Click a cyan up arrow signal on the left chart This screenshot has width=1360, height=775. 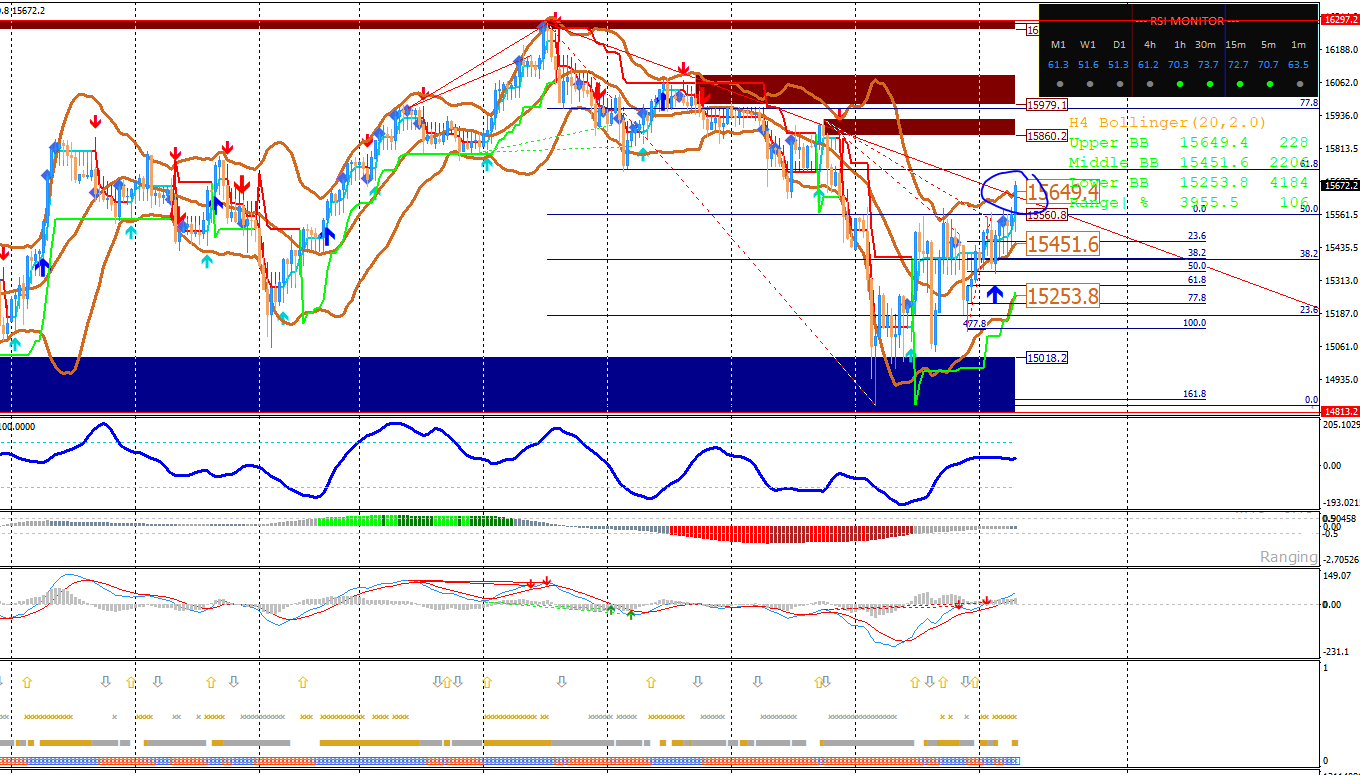pos(132,232)
